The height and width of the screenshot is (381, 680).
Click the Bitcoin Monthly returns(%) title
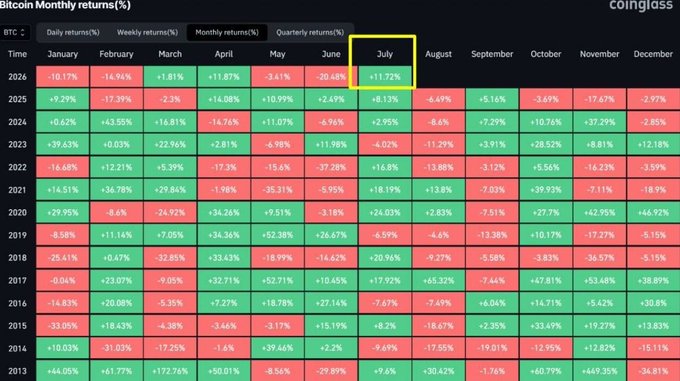coord(65,5)
